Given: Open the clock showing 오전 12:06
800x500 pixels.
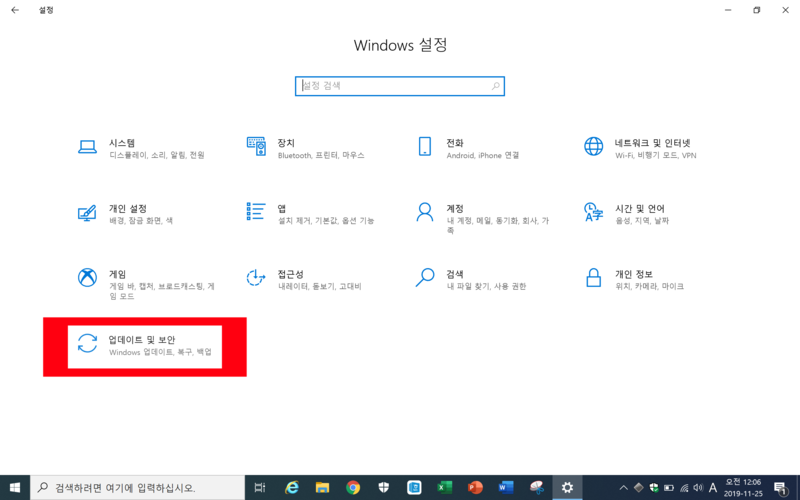Looking at the screenshot, I should click(x=743, y=488).
